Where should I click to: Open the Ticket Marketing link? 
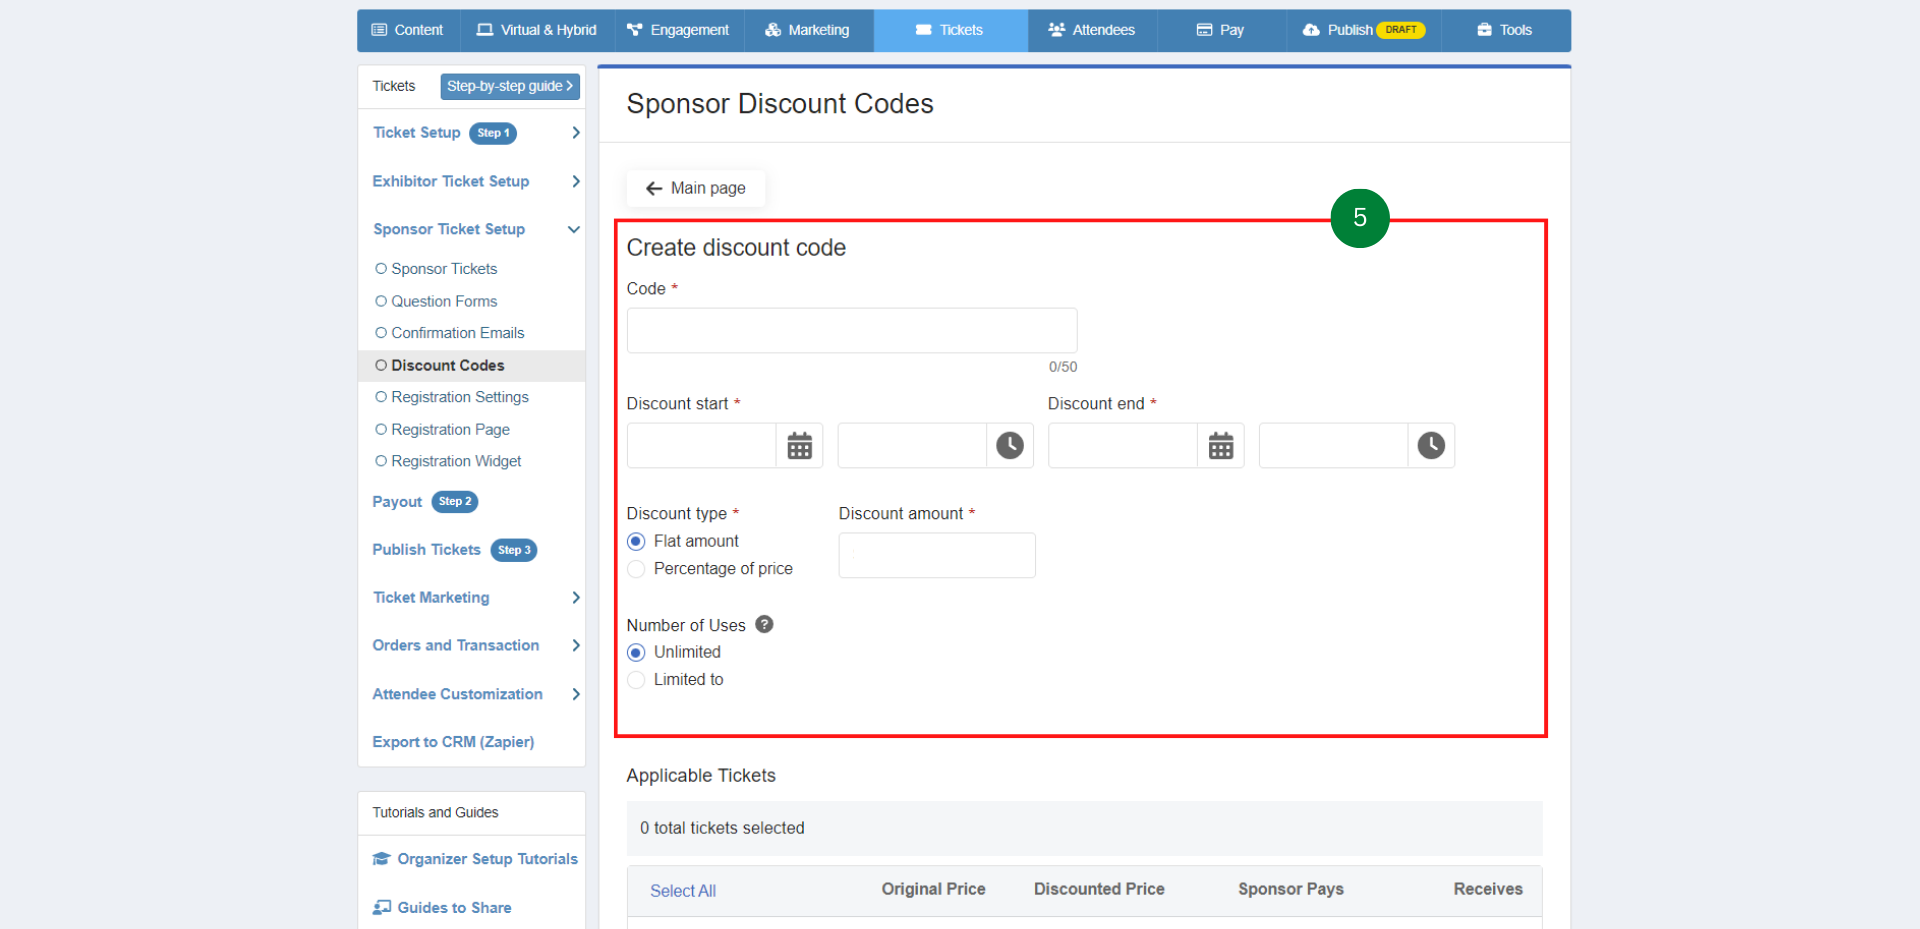coord(431,597)
